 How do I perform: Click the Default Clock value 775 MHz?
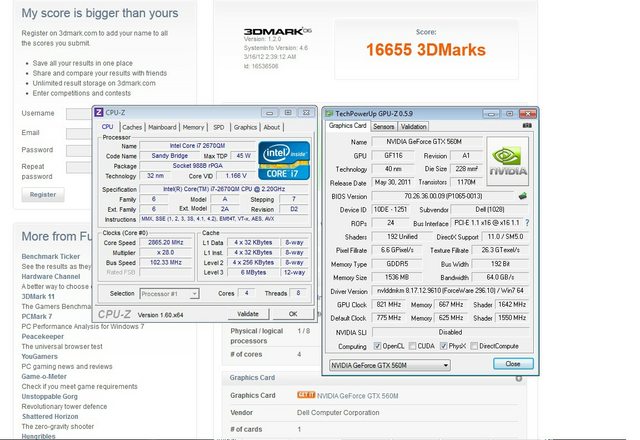pyautogui.click(x=389, y=318)
